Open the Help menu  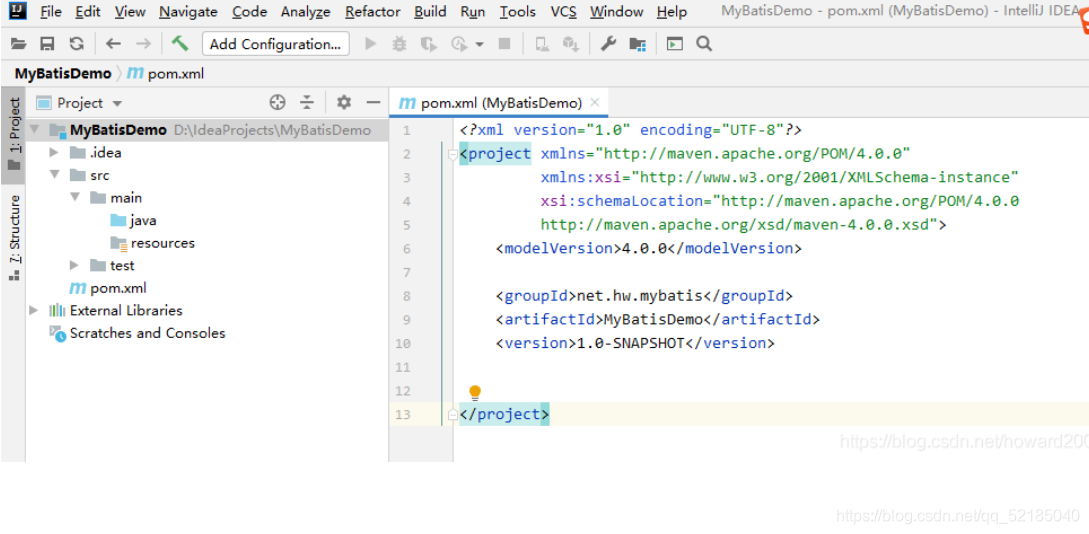click(x=672, y=12)
